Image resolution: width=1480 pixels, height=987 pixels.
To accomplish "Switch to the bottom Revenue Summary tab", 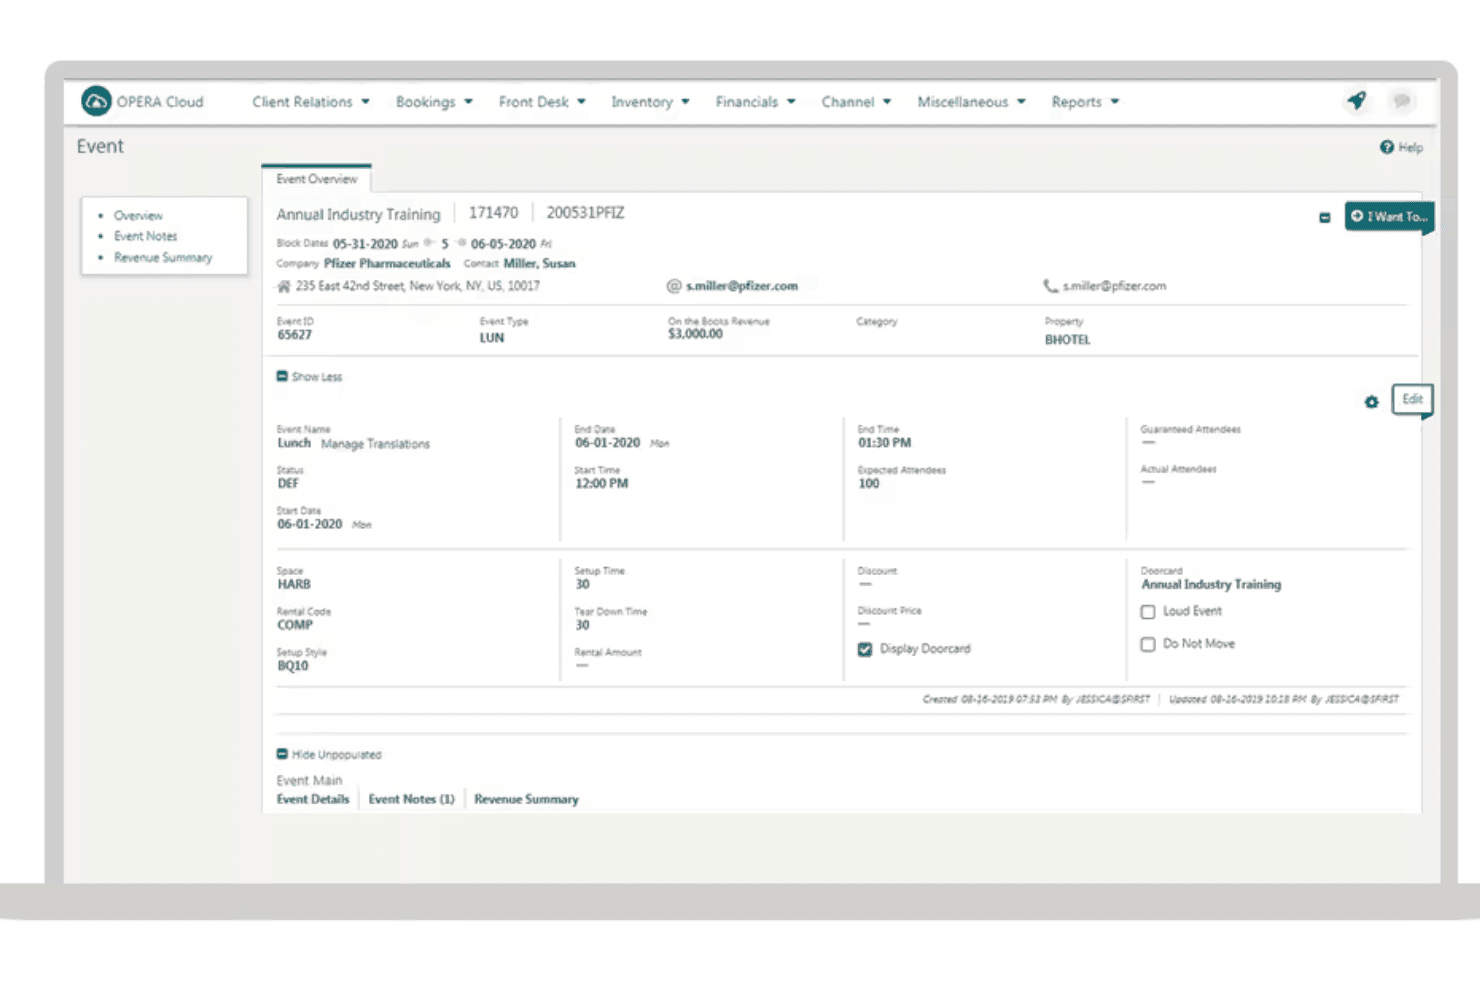I will [x=526, y=799].
